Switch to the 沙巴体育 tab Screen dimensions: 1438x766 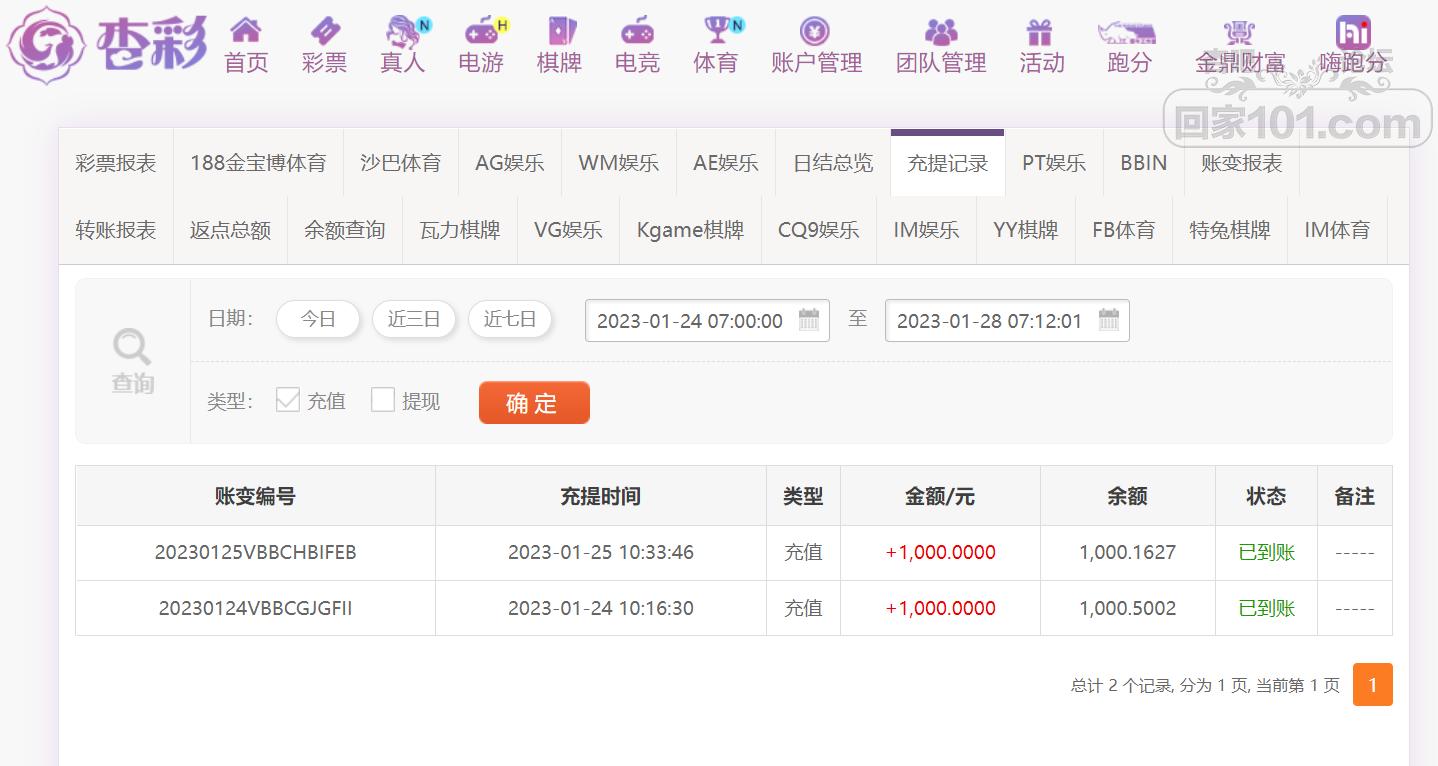point(401,163)
